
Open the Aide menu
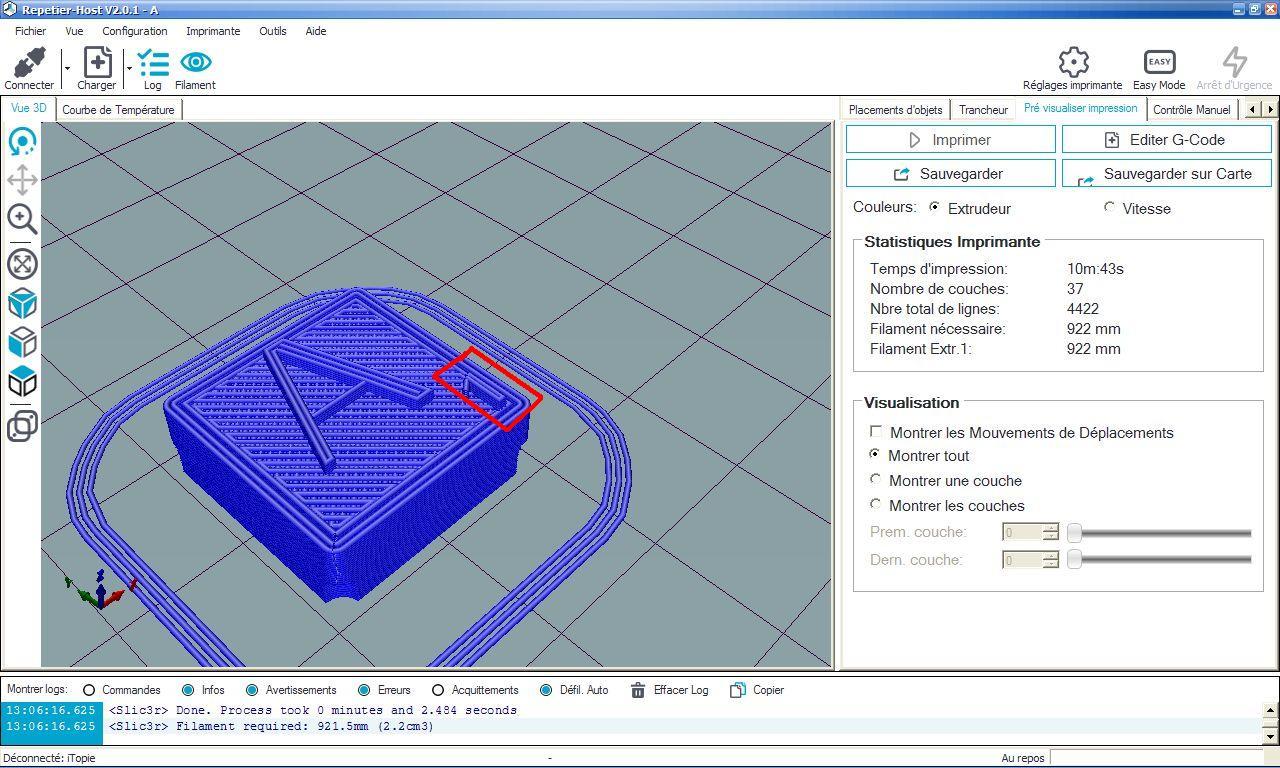tap(315, 31)
